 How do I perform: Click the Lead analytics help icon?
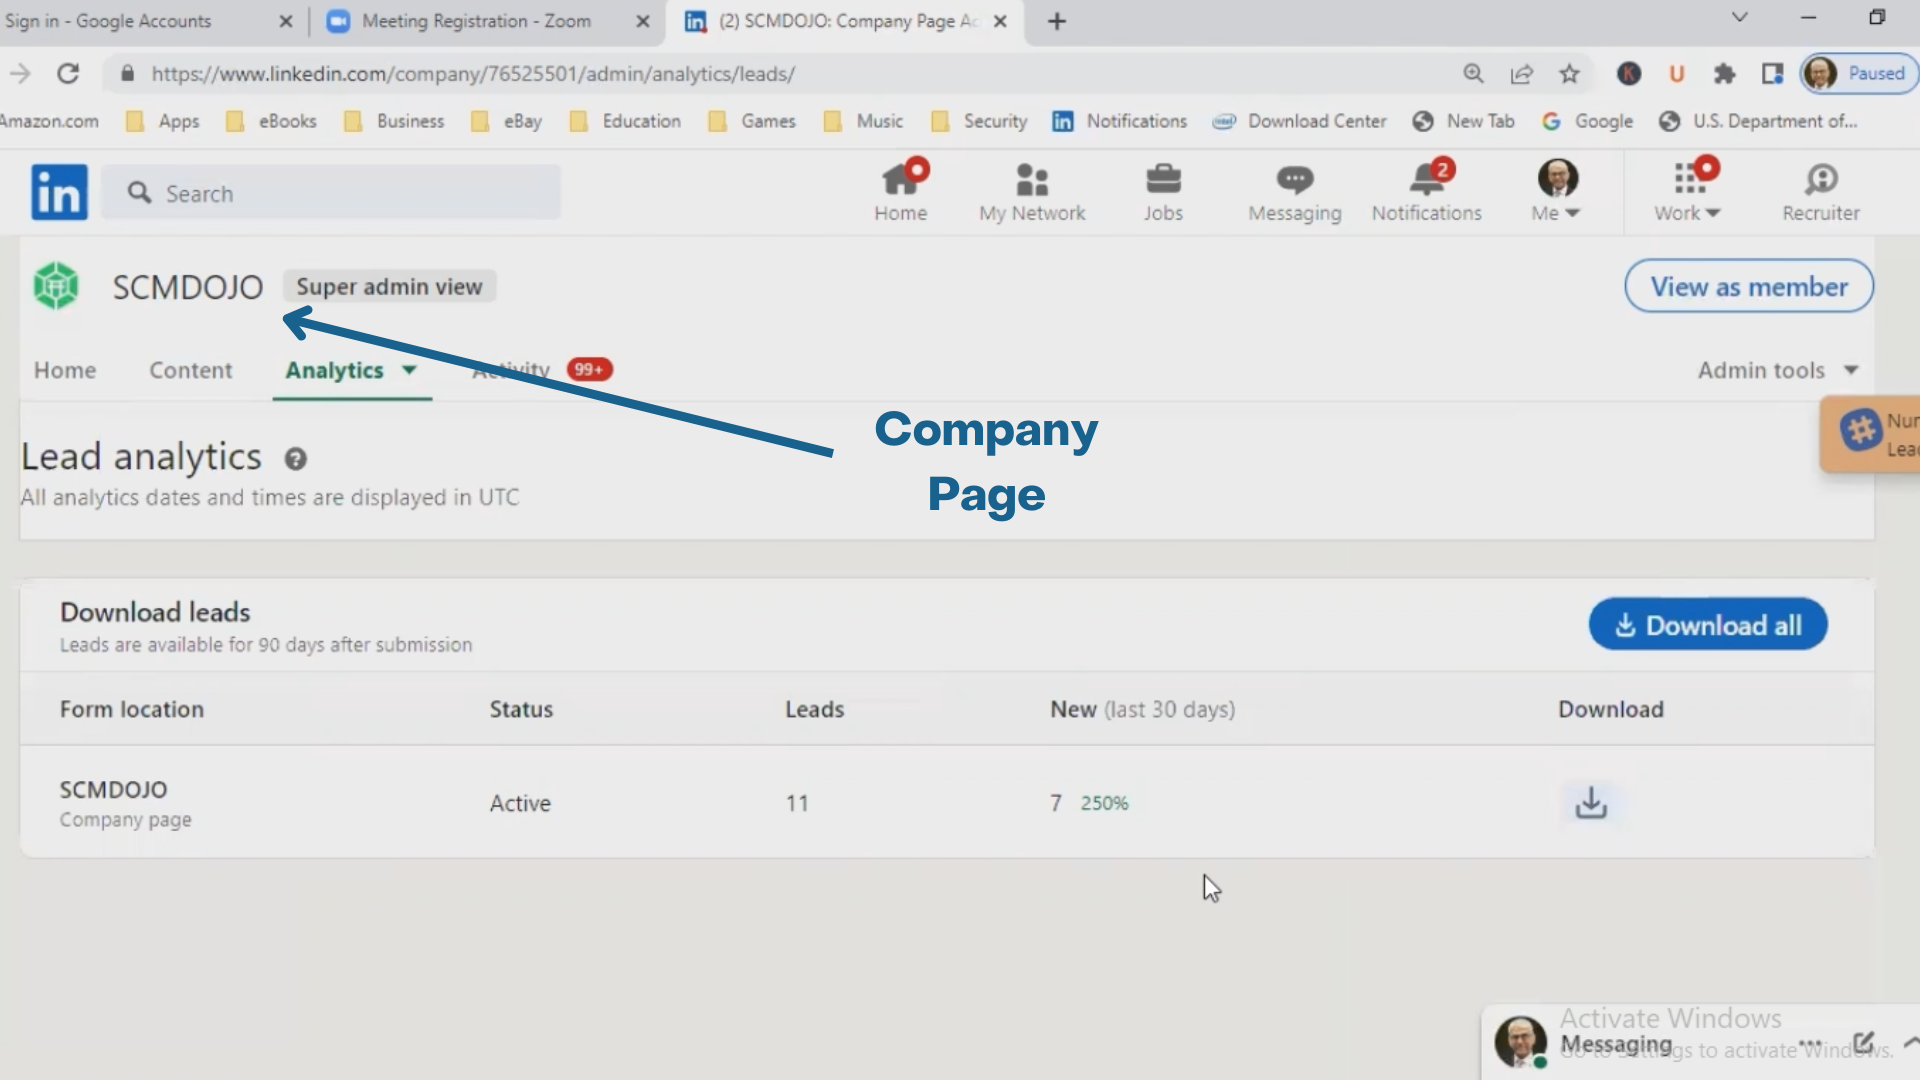pos(295,459)
